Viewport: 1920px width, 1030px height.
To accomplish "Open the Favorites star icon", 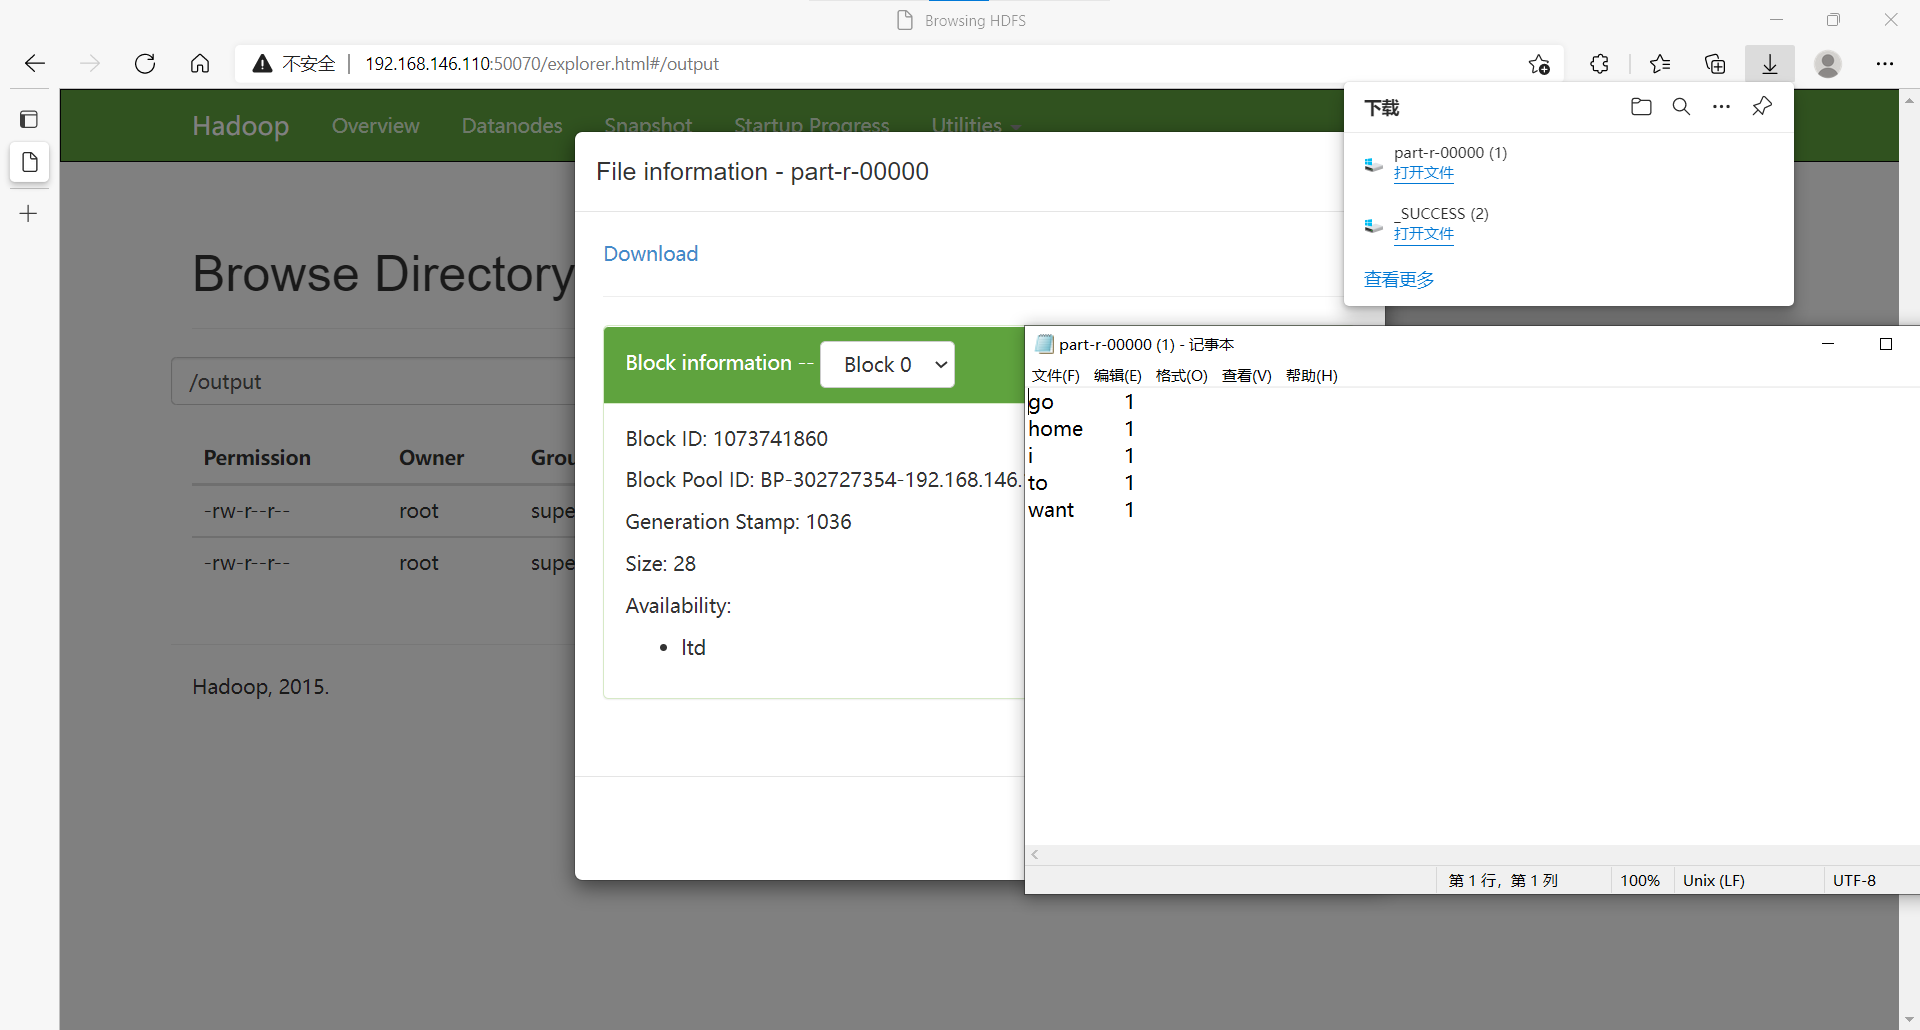I will point(1660,63).
